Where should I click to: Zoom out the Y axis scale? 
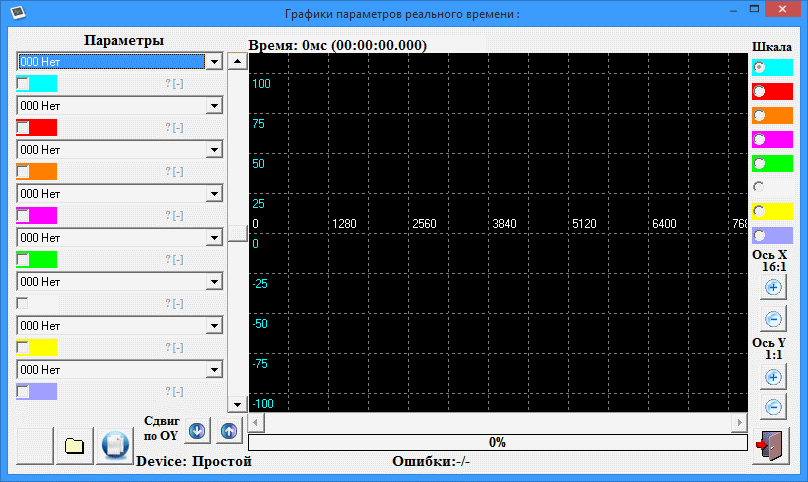click(x=772, y=407)
